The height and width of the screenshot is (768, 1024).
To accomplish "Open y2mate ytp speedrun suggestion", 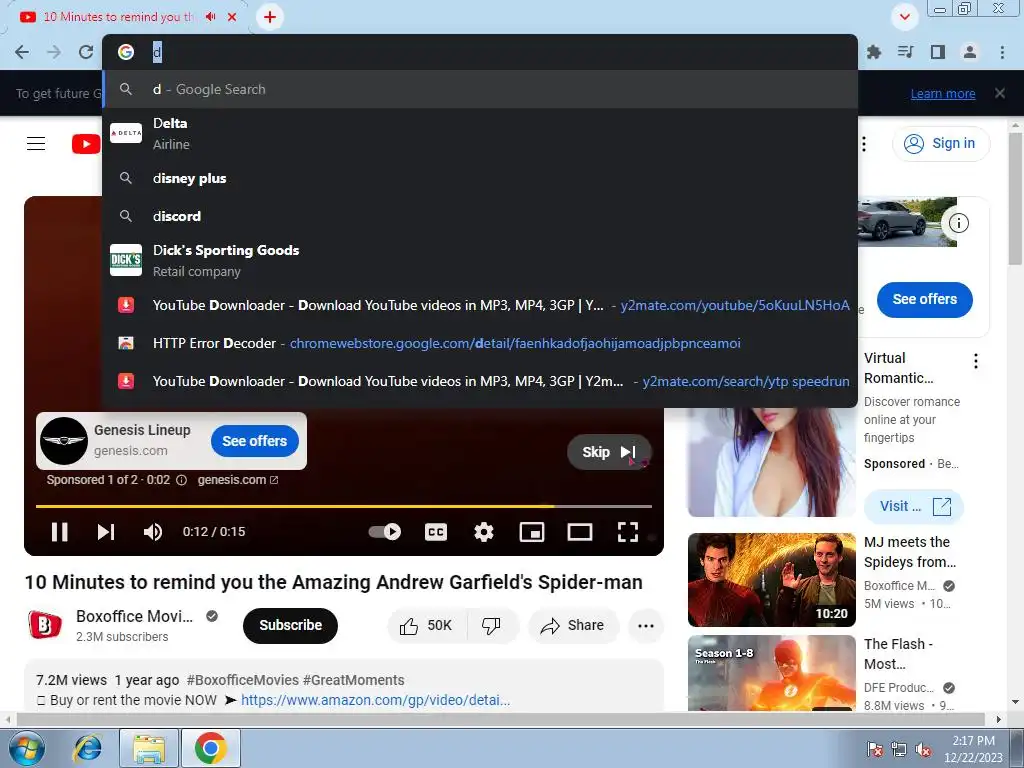I will [480, 381].
